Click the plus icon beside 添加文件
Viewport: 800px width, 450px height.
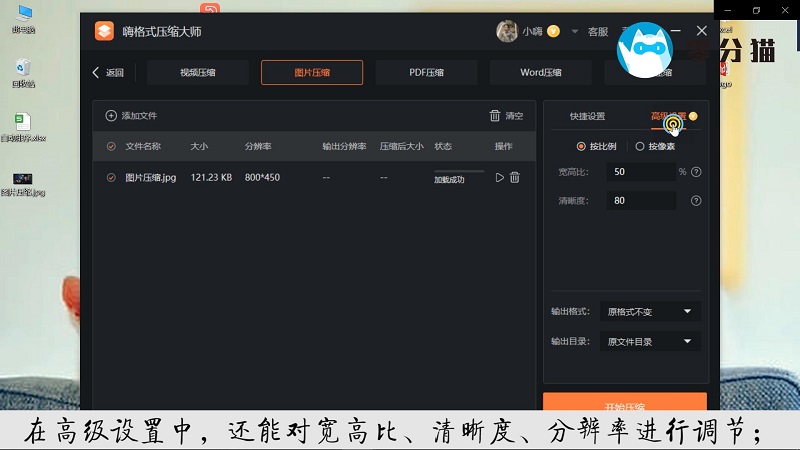coord(111,116)
